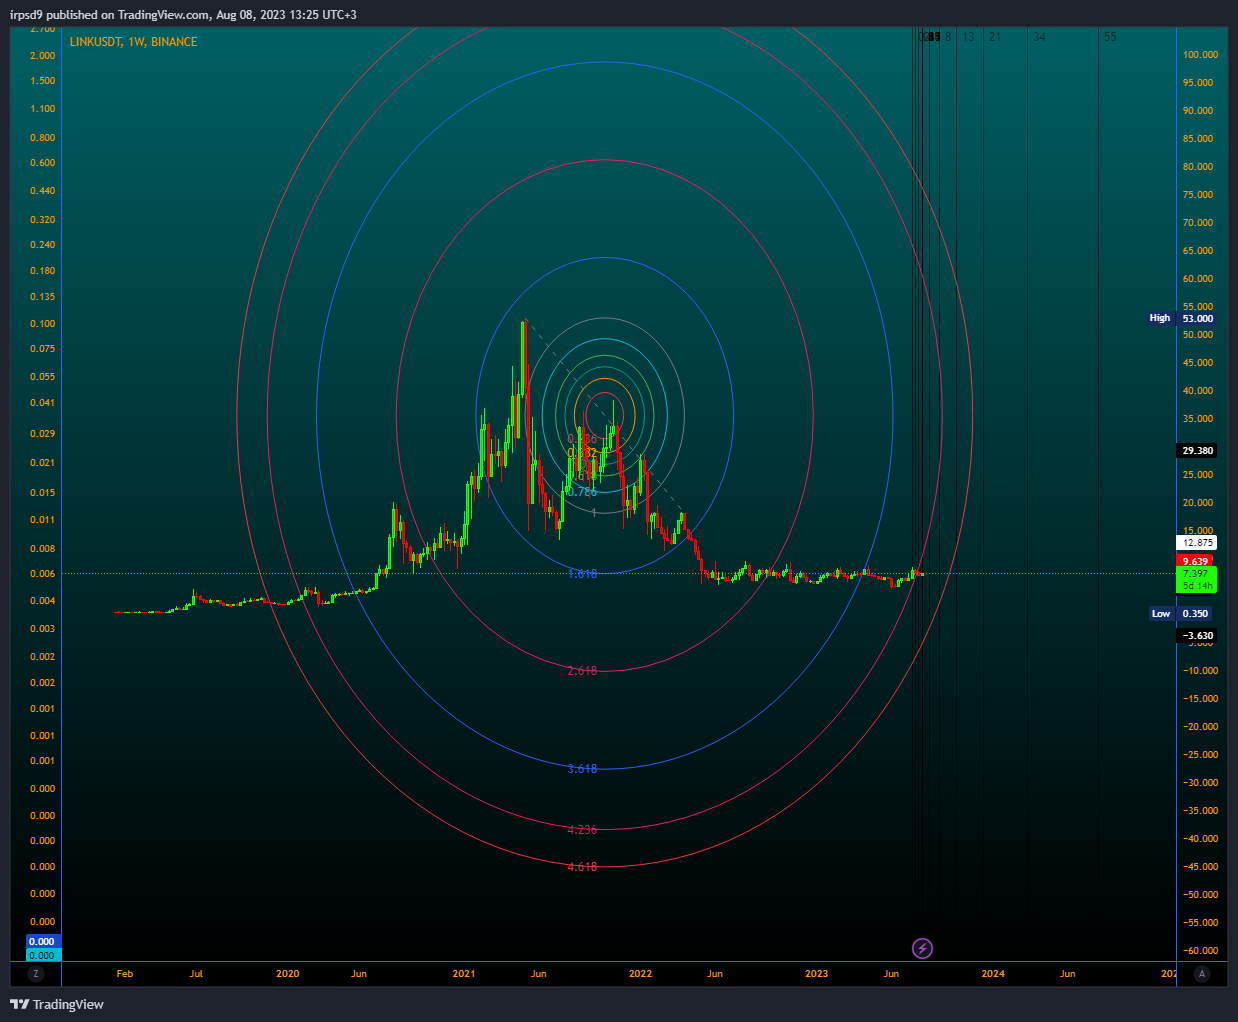1238x1022 pixels.
Task: Click the 4.618 Fibonacci circle label
Action: [x=582, y=867]
